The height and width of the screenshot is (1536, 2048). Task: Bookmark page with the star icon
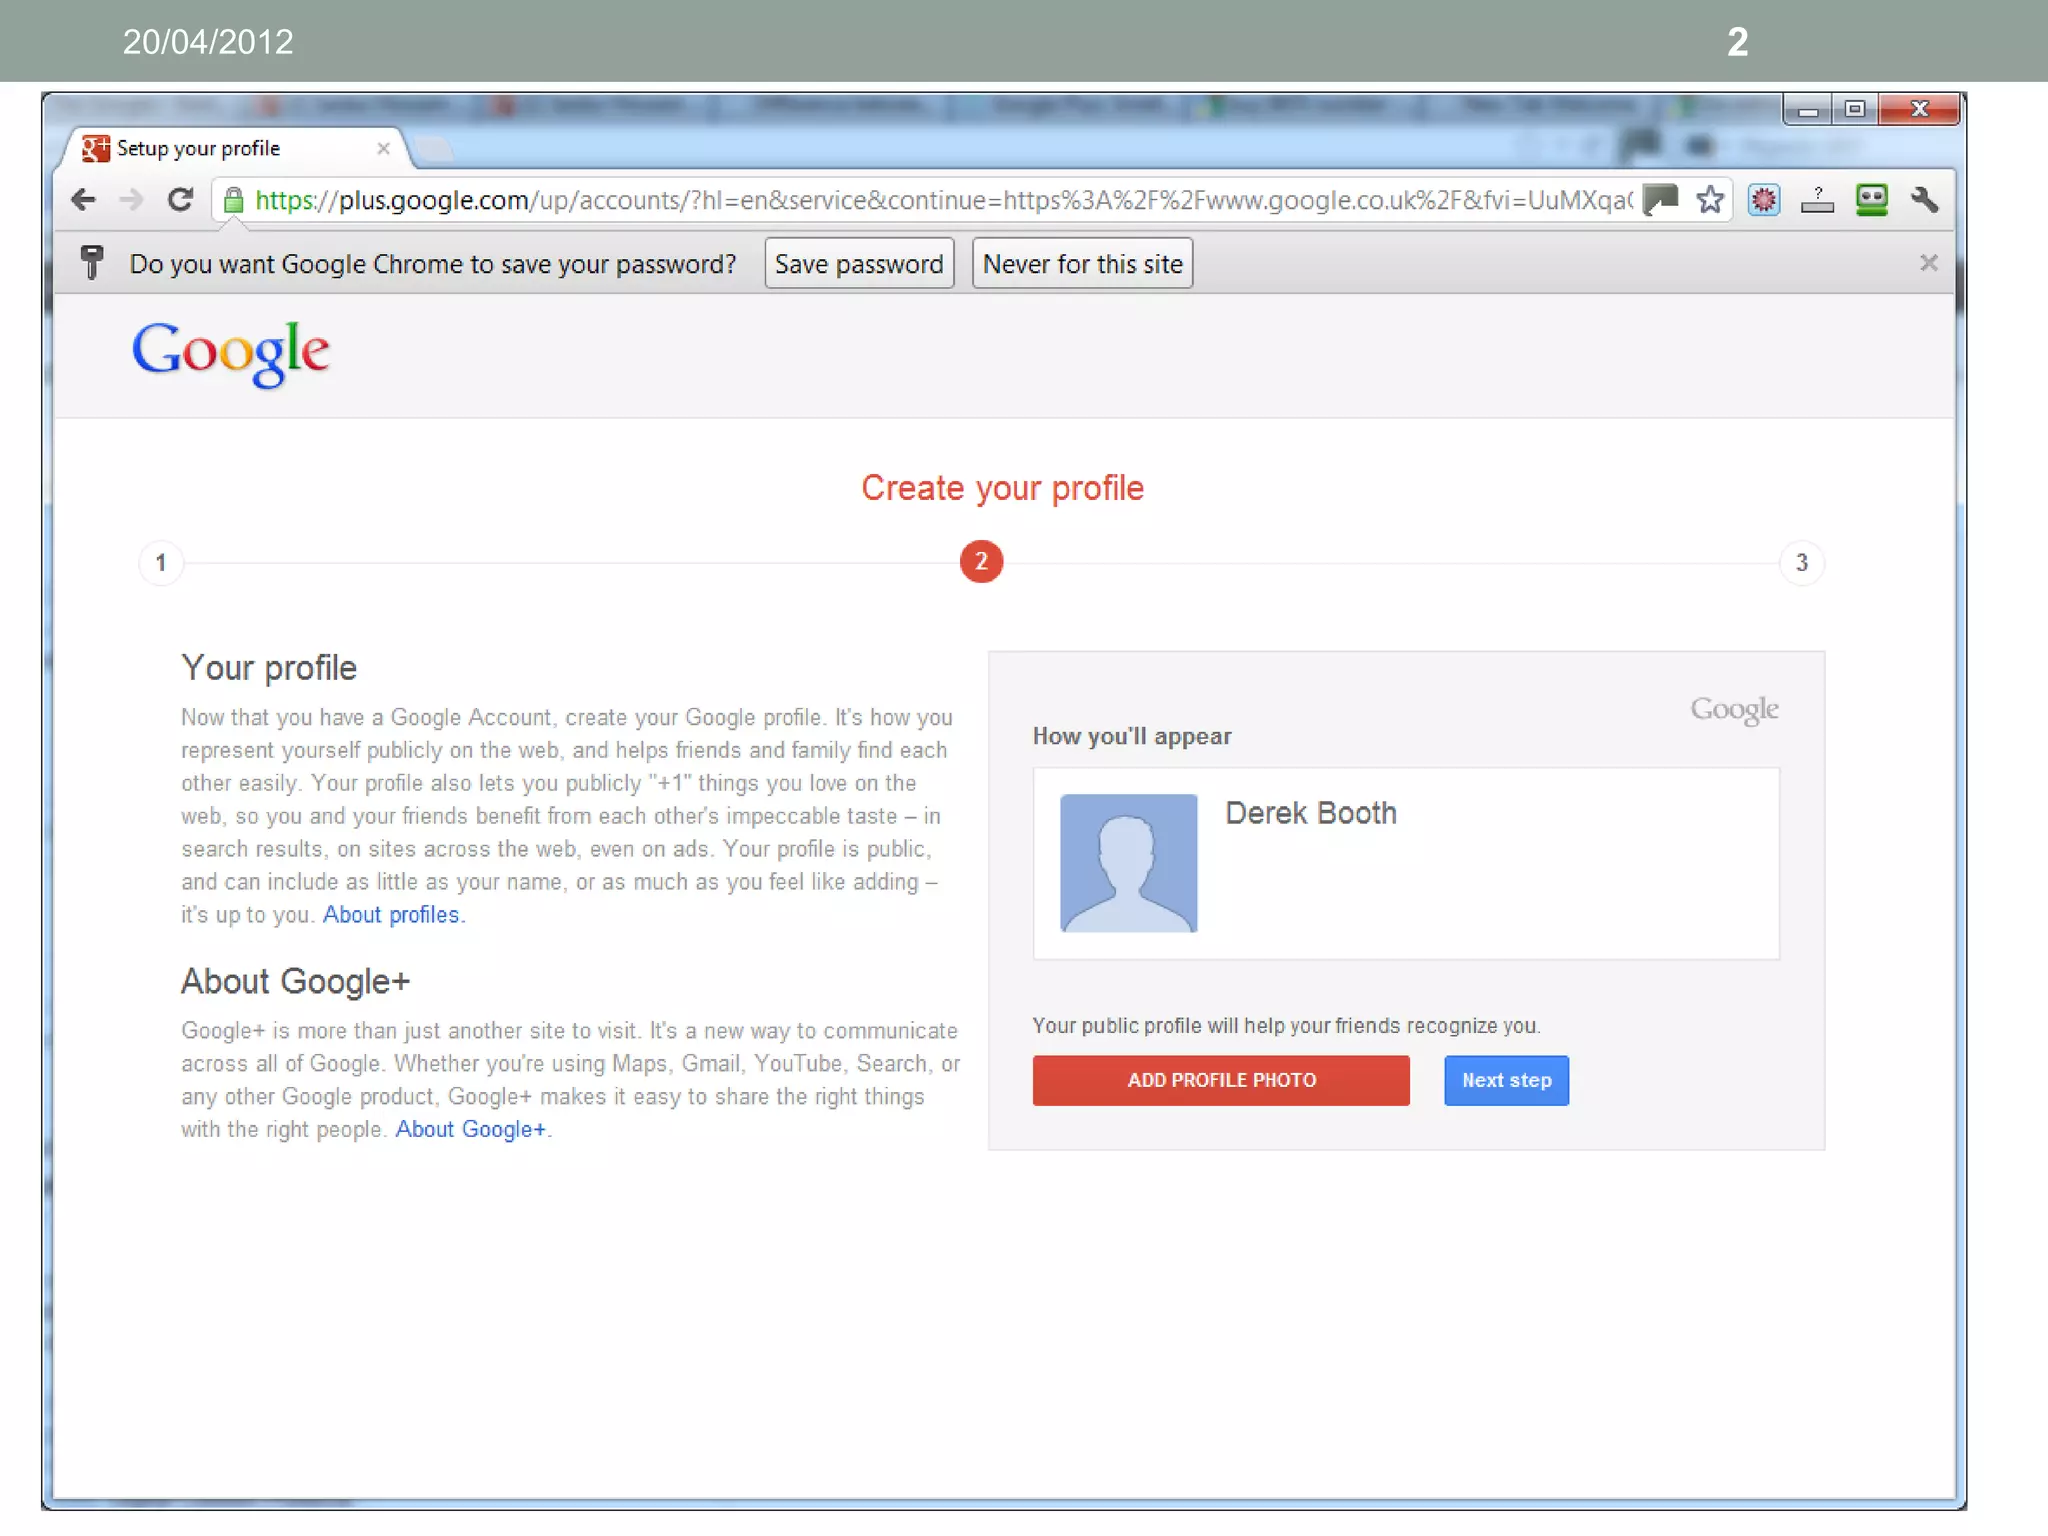point(1710,200)
